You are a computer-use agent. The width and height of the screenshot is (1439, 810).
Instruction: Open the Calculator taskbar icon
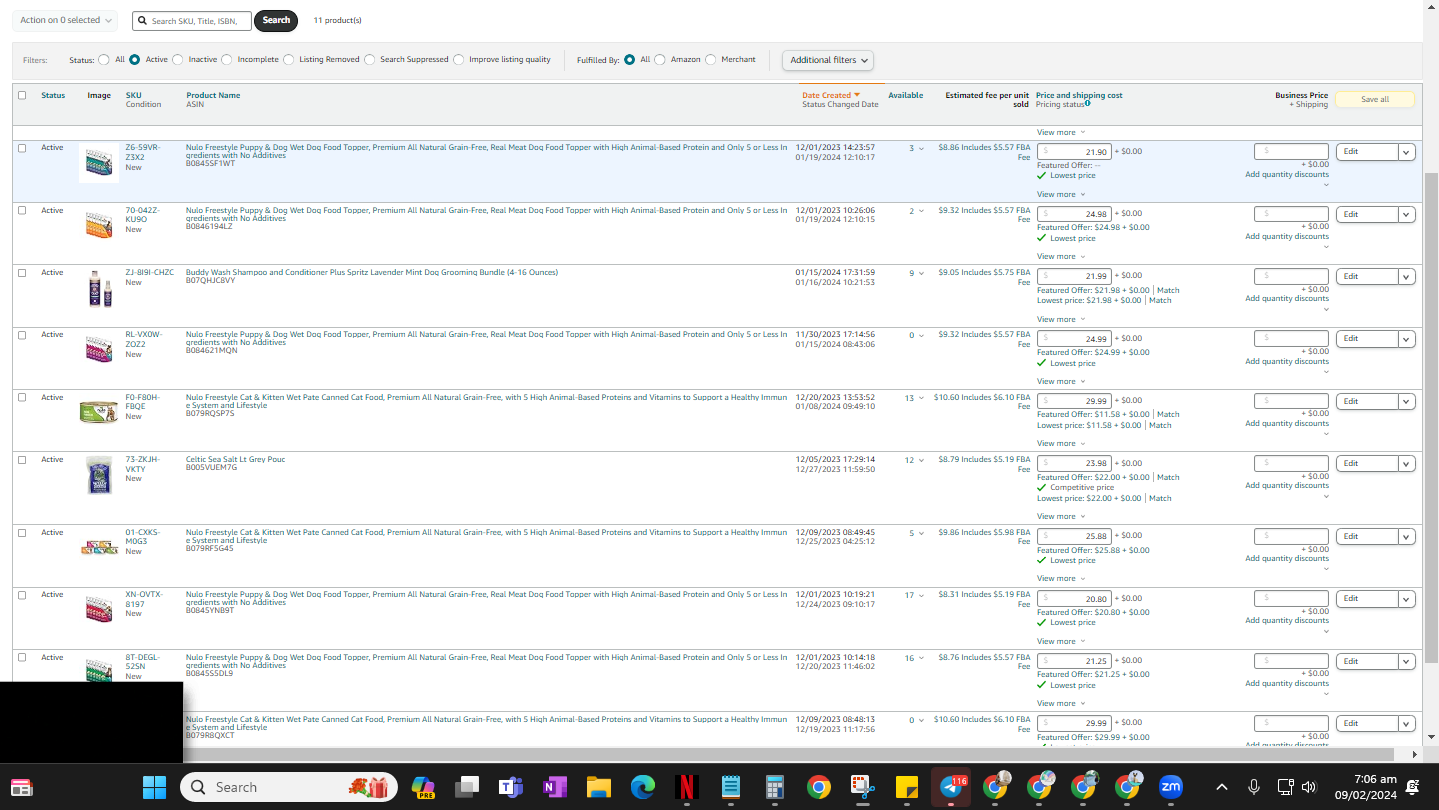[774, 787]
